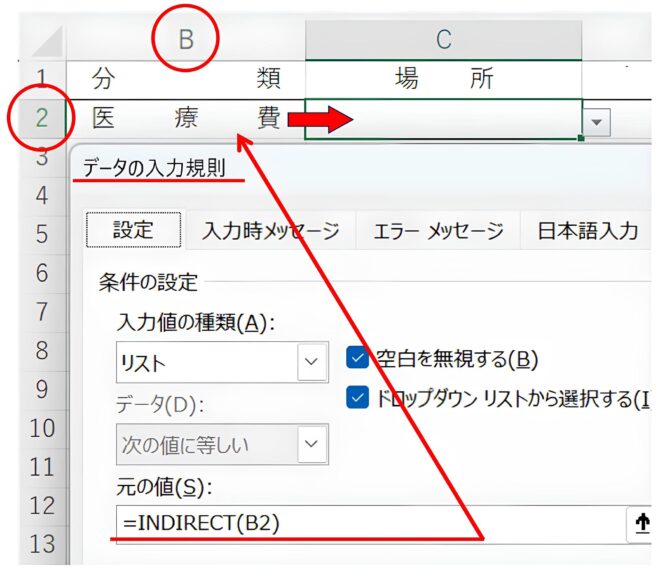Switch to the 入力時メッセージ tab
660x570 pixels.
tap(271, 231)
